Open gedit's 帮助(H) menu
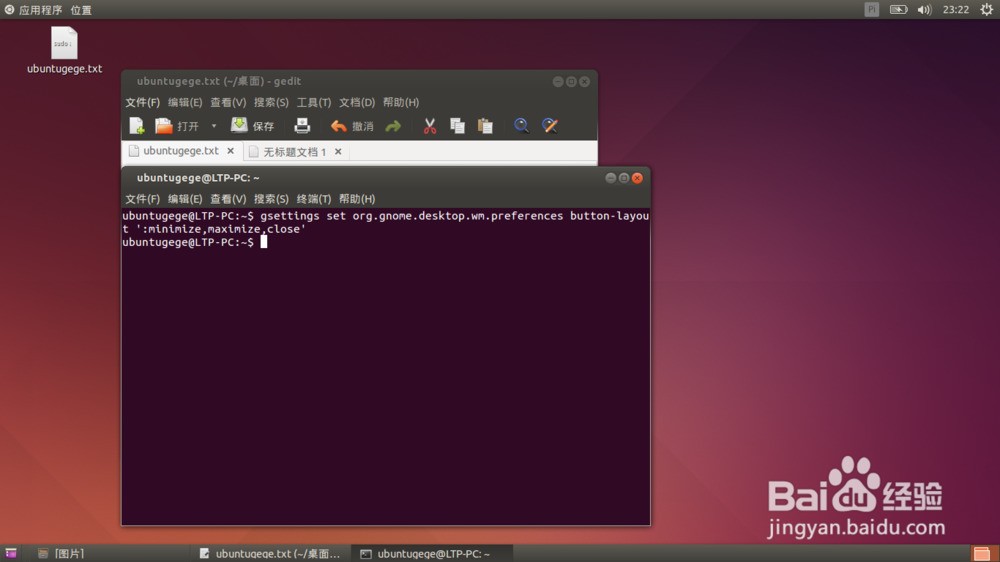 click(x=401, y=102)
